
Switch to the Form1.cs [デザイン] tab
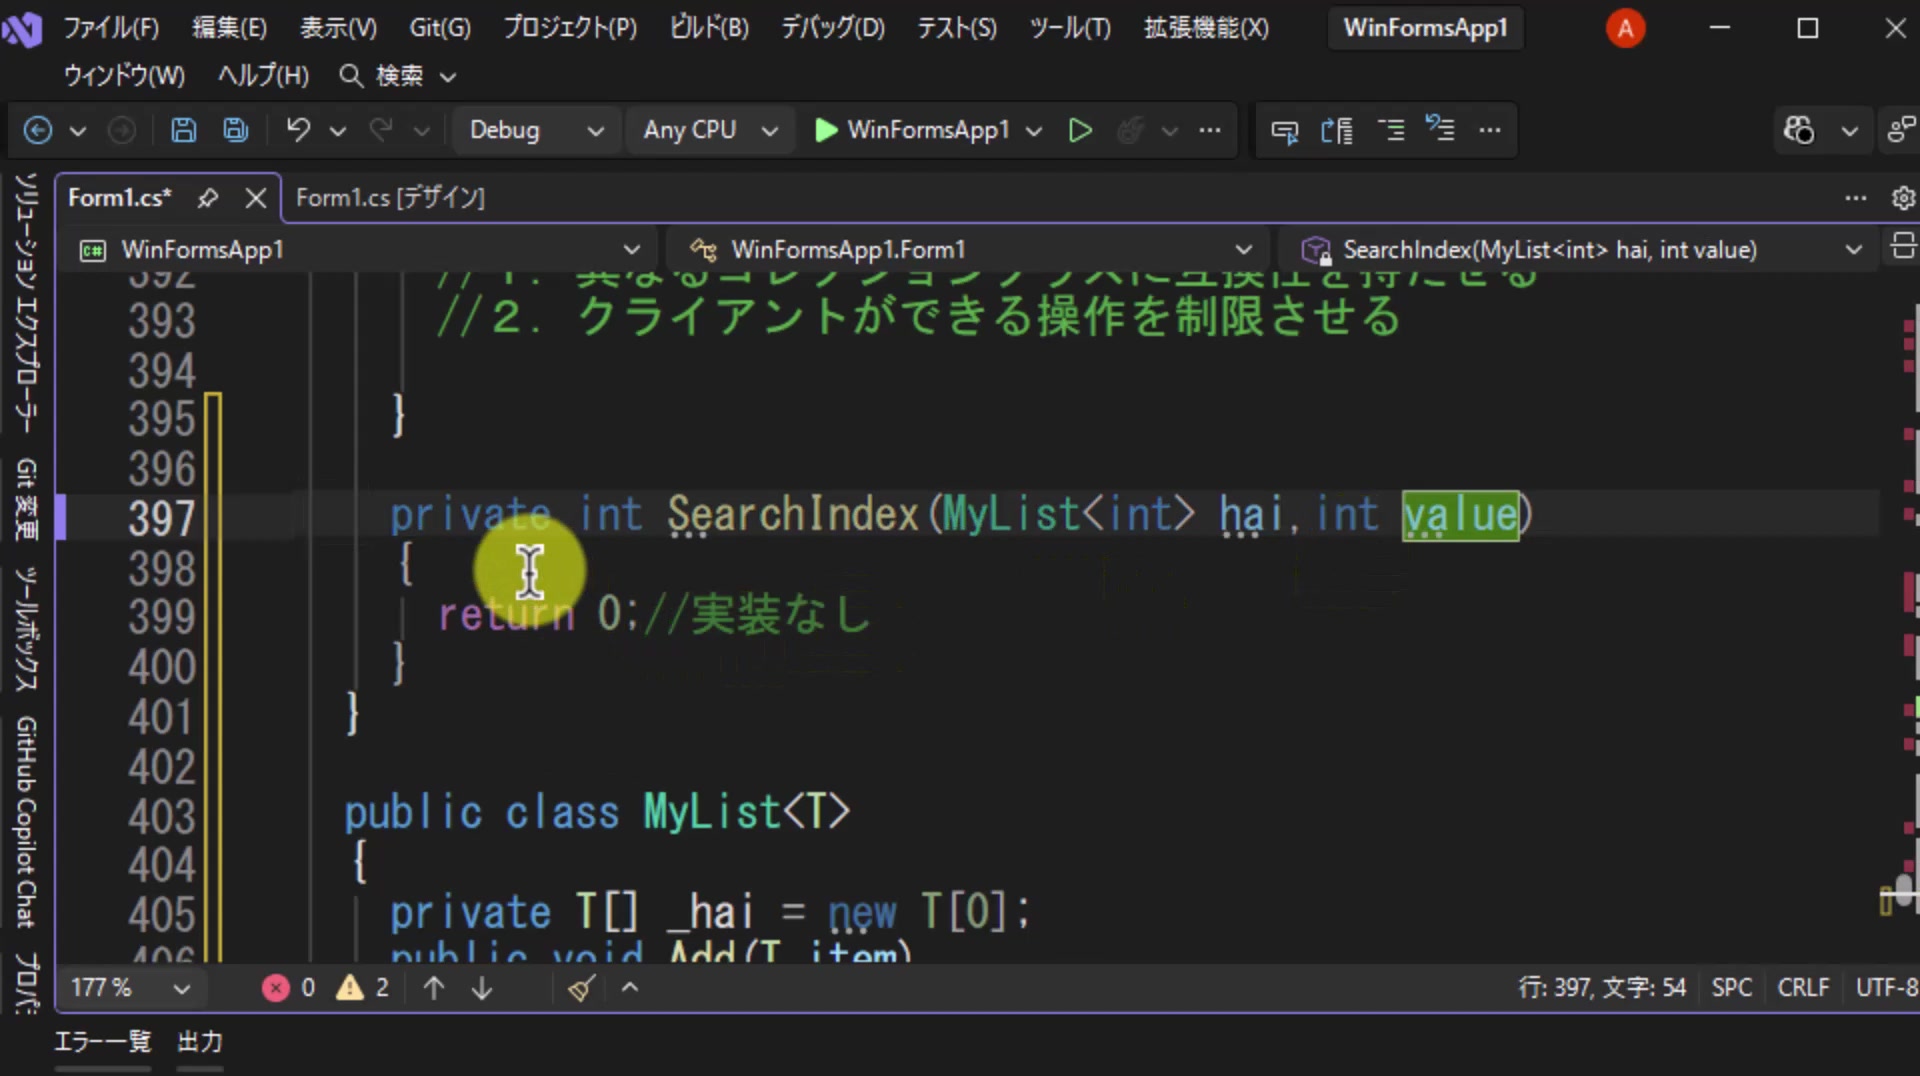coord(390,198)
